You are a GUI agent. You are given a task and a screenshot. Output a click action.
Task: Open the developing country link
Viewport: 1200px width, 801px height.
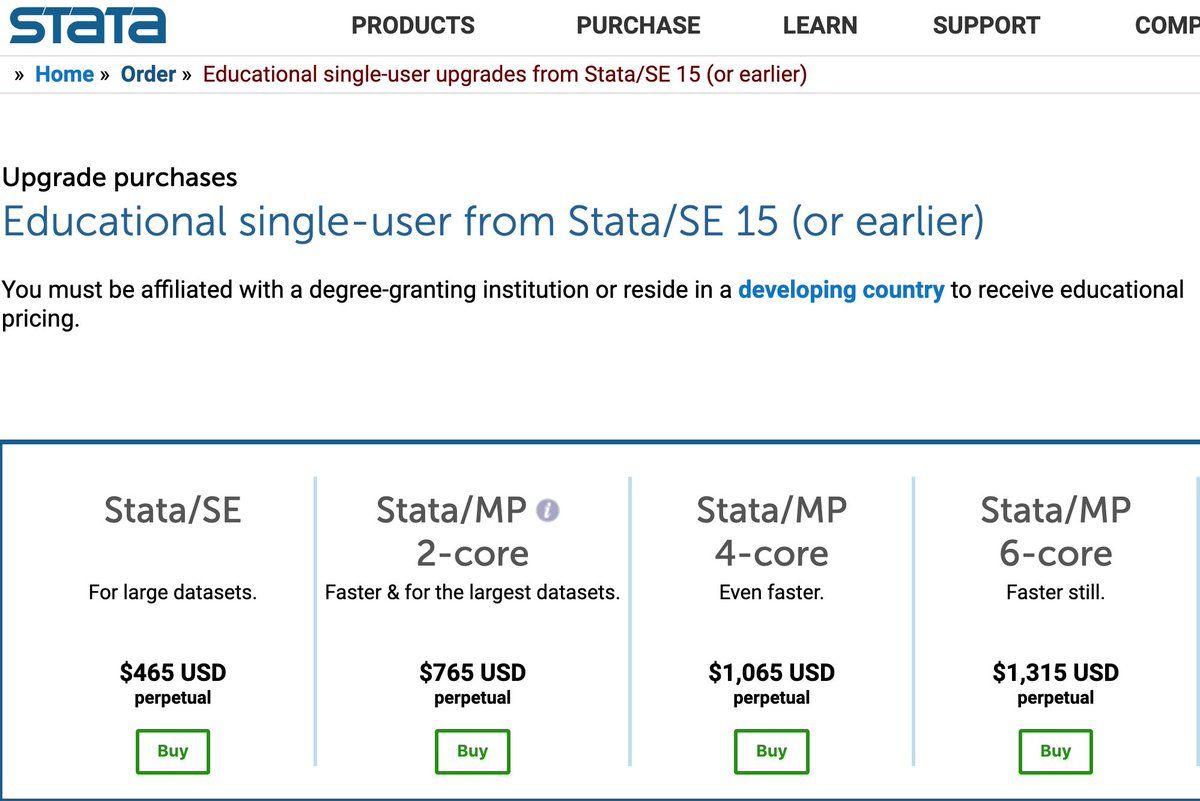[841, 290]
